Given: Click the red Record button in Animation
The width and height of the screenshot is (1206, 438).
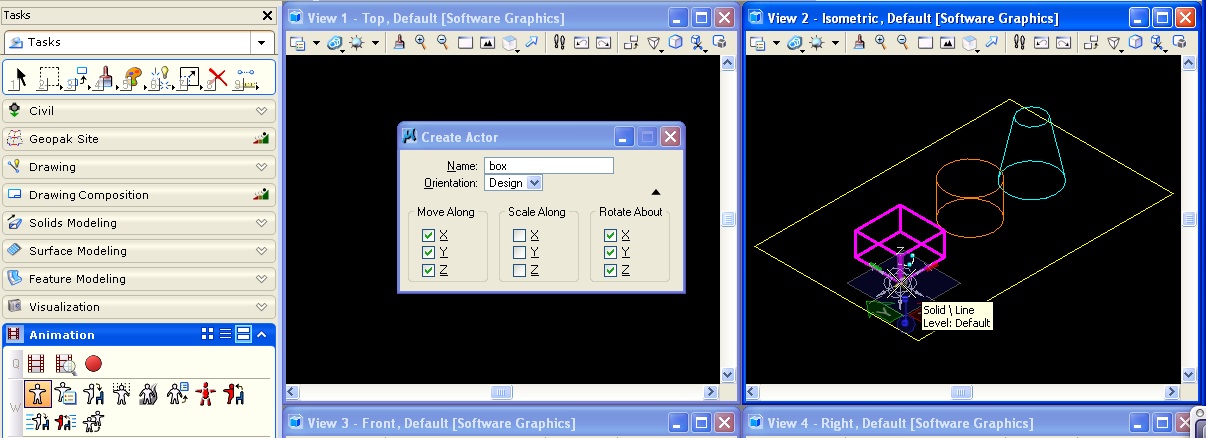Looking at the screenshot, I should 94,364.
